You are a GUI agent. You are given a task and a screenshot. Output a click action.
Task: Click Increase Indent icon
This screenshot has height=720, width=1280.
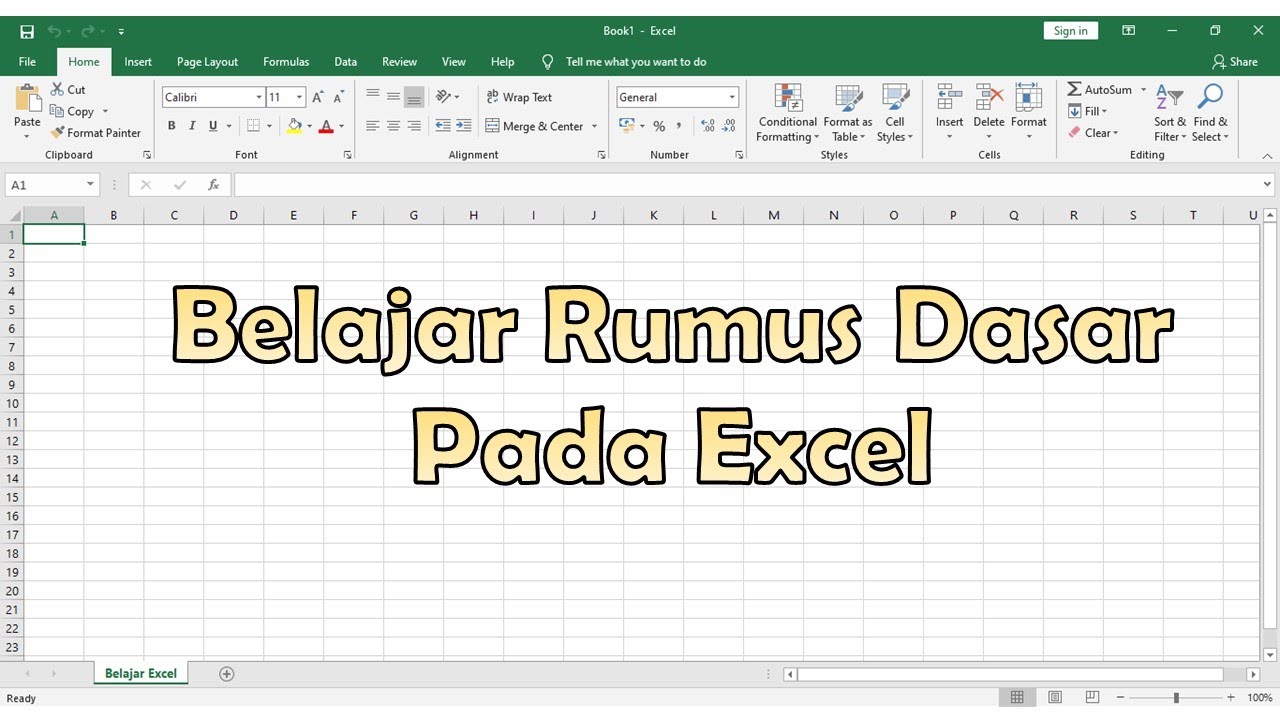(463, 126)
